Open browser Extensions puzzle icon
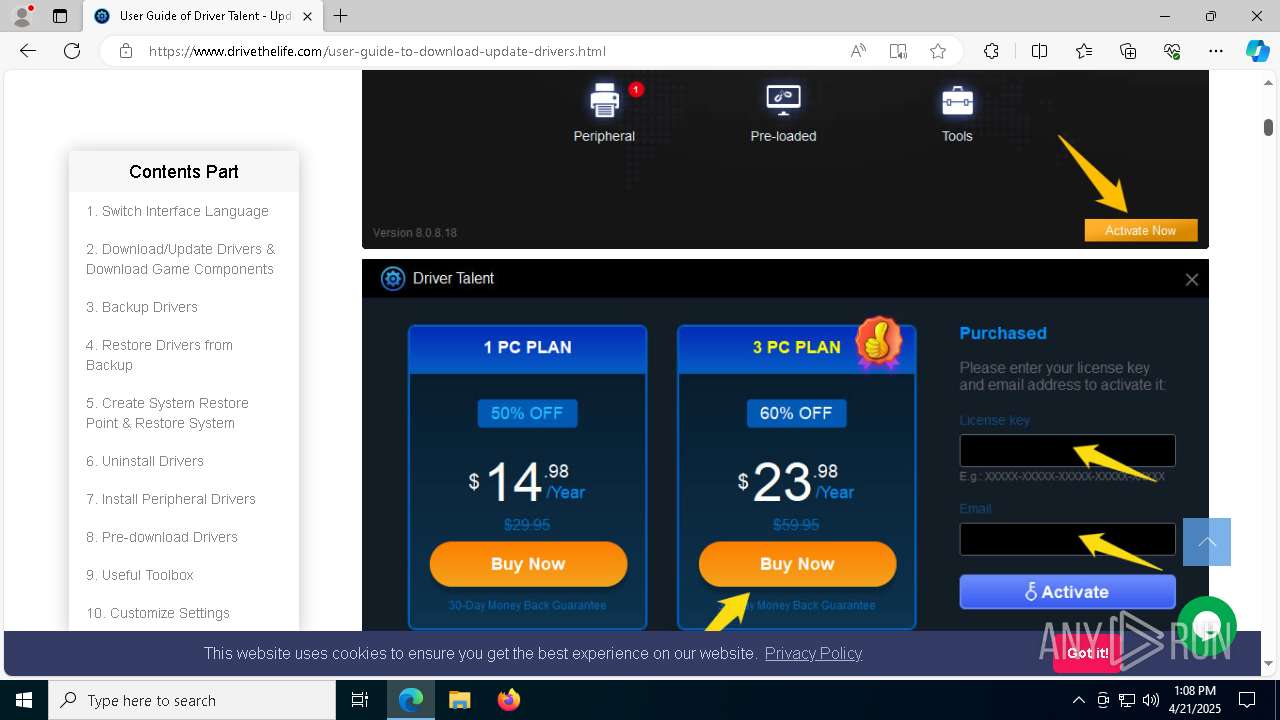This screenshot has width=1280, height=720. [x=991, y=51]
